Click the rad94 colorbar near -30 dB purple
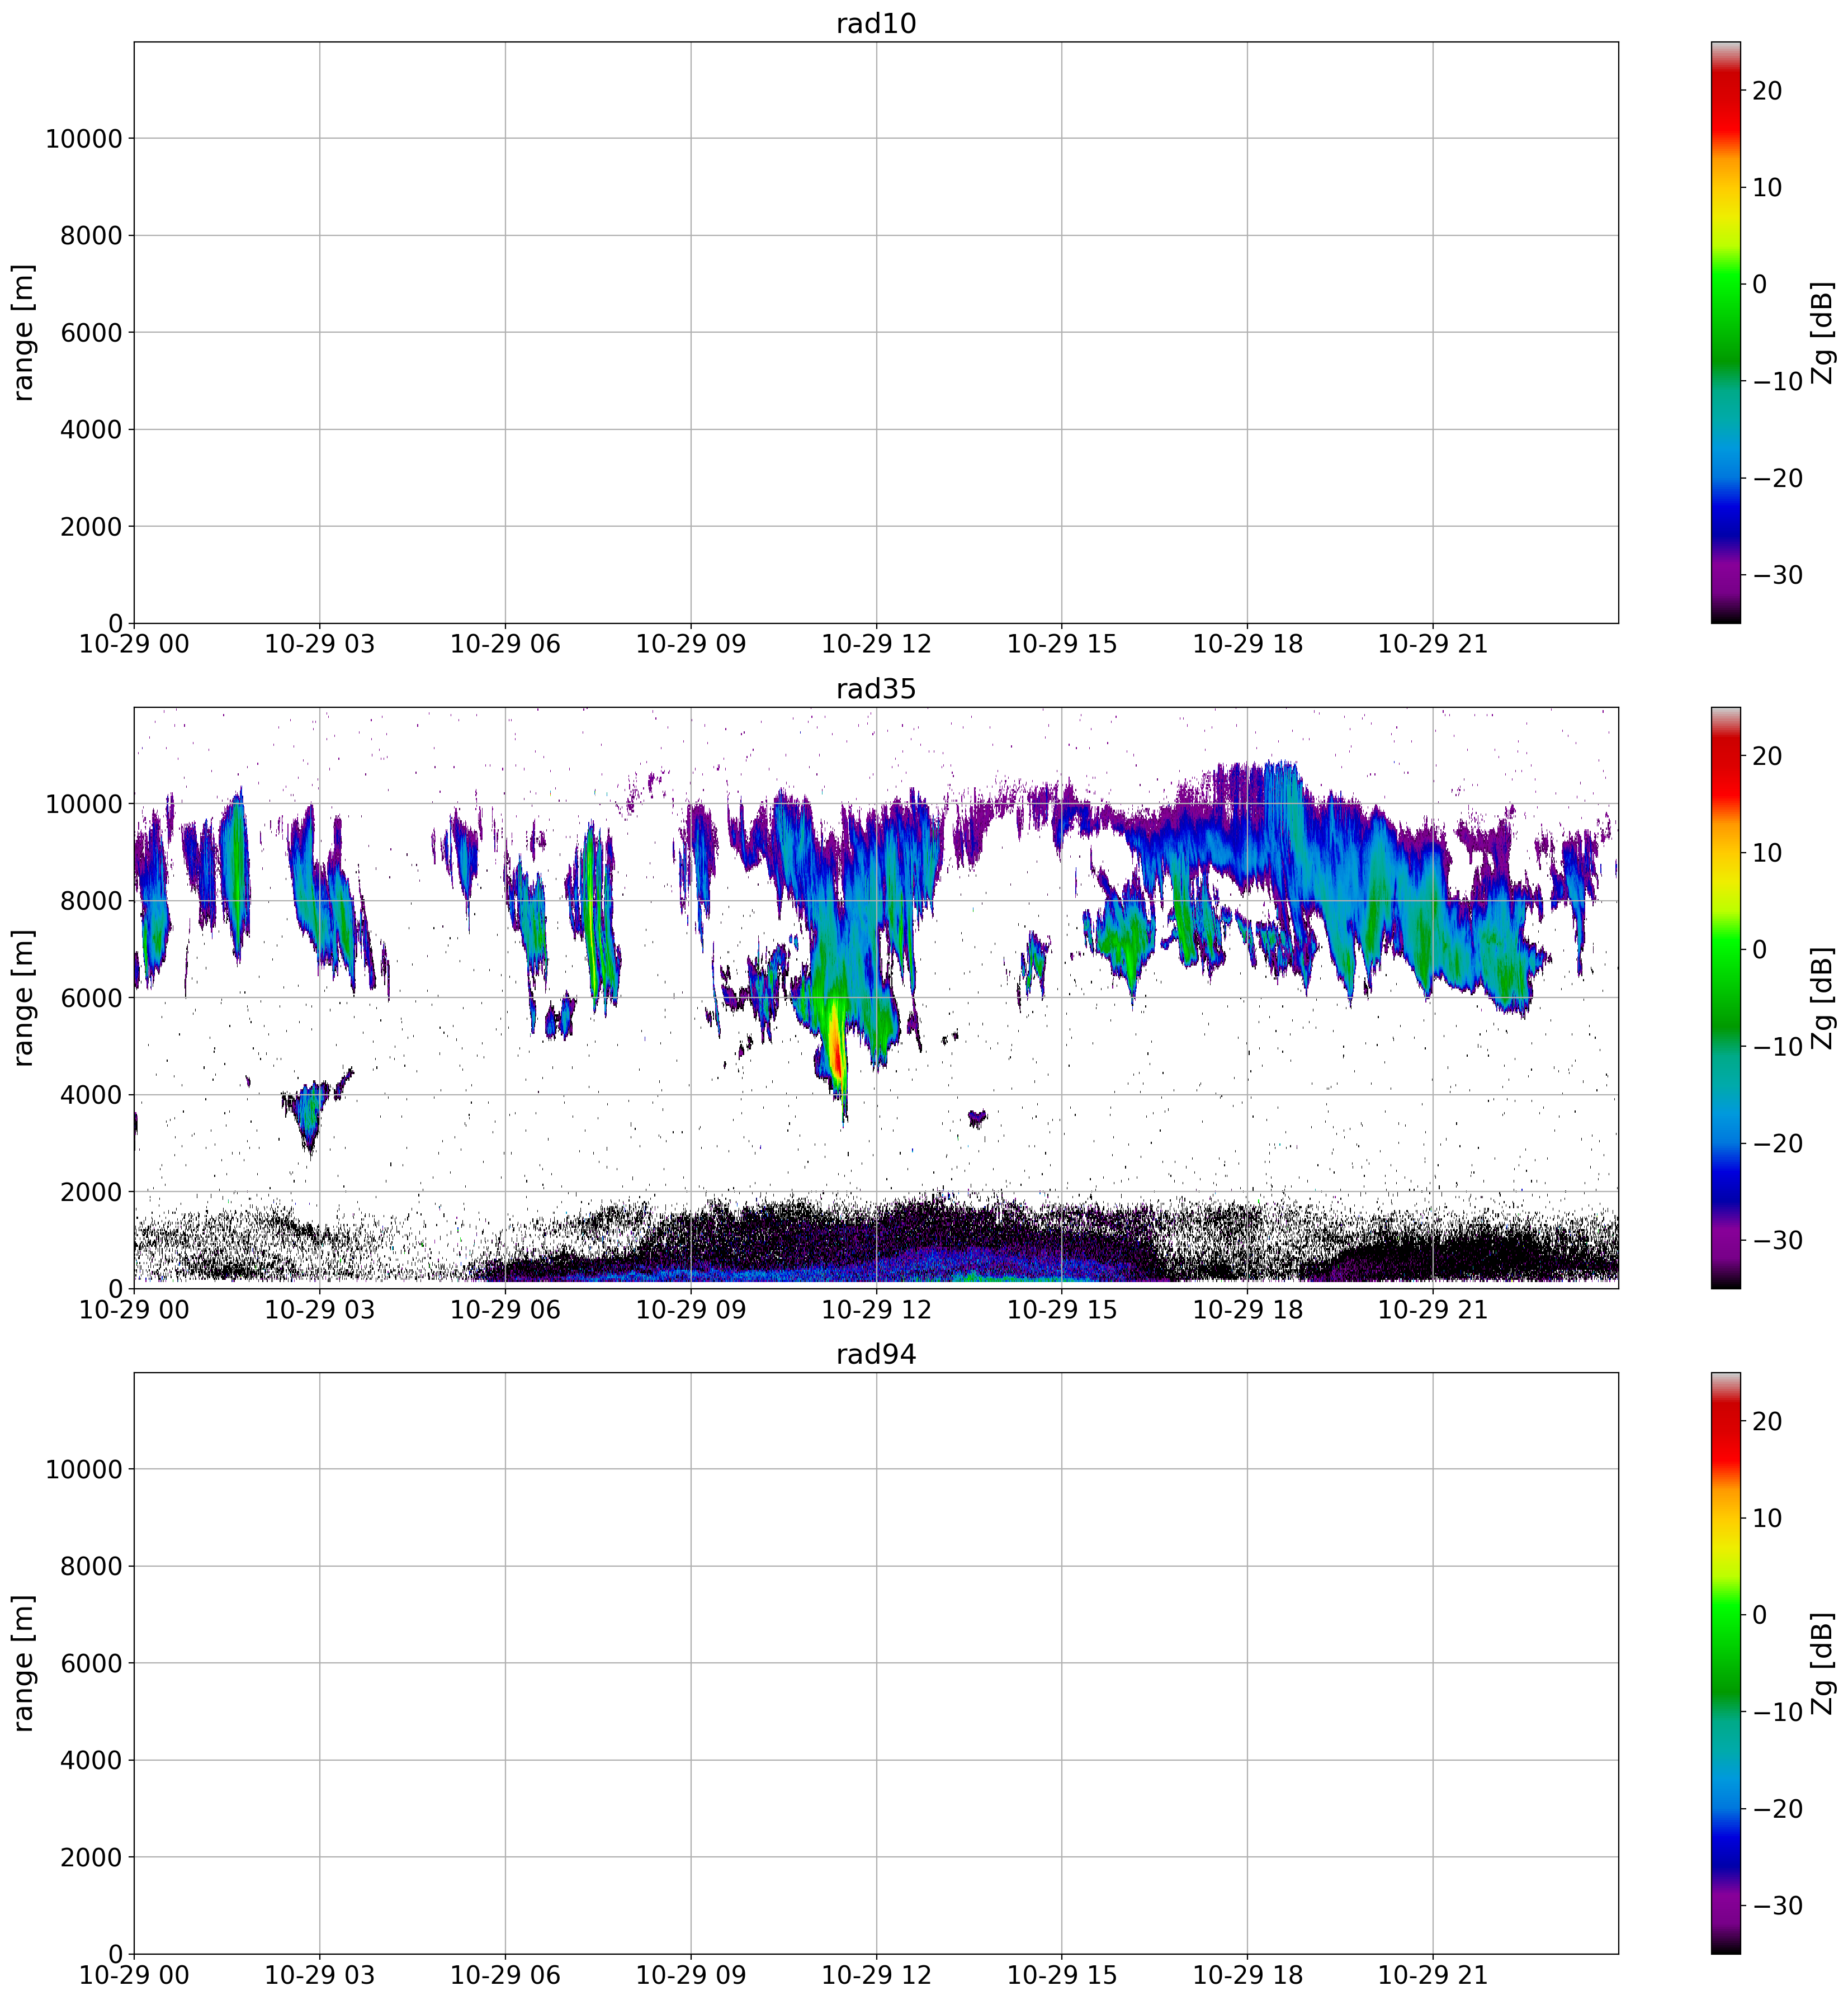 (1725, 1905)
